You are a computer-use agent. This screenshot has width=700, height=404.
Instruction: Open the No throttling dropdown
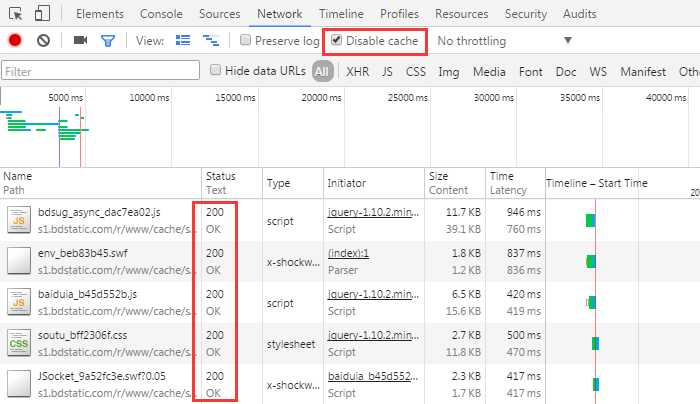coord(504,41)
